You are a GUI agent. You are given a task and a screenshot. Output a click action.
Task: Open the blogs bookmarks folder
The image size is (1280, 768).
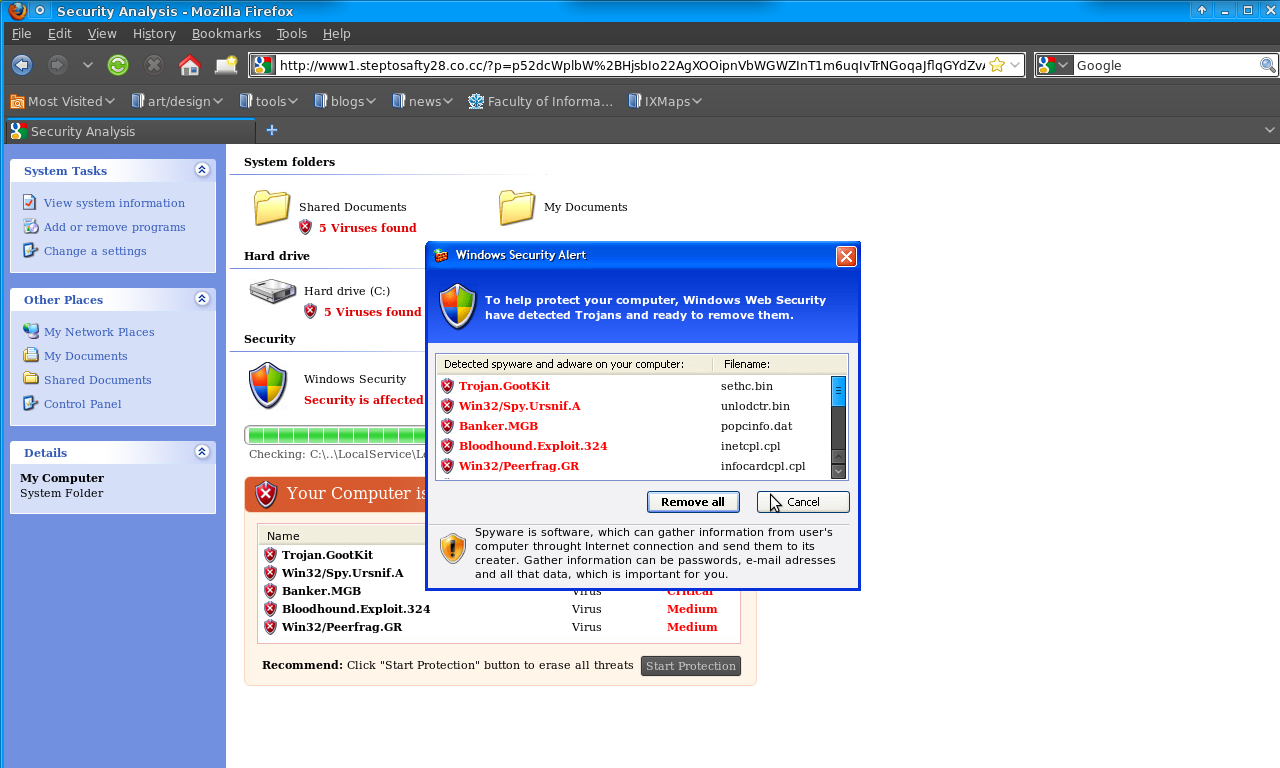[344, 101]
